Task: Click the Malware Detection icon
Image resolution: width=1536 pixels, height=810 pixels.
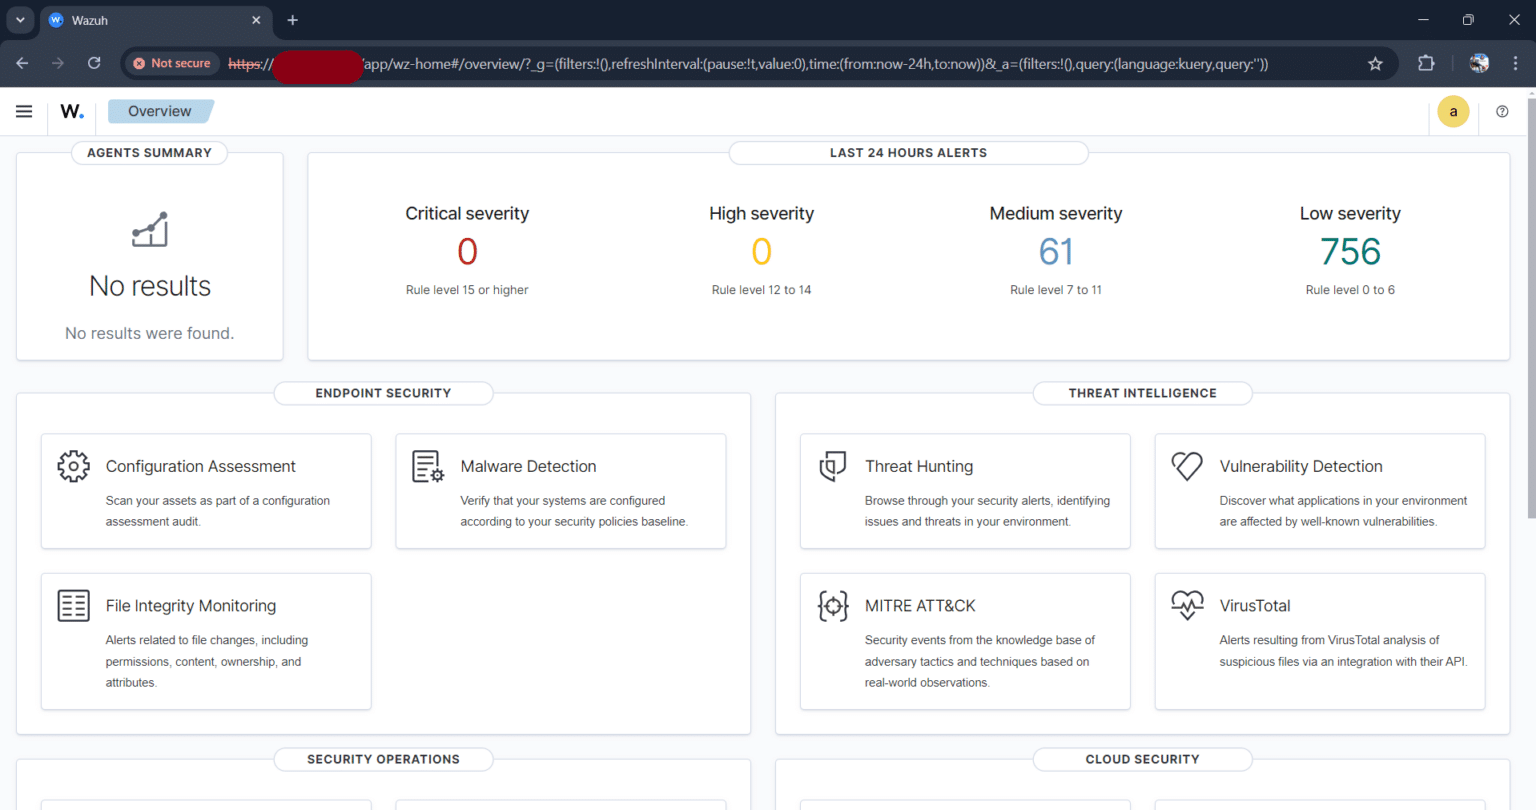Action: coord(428,466)
